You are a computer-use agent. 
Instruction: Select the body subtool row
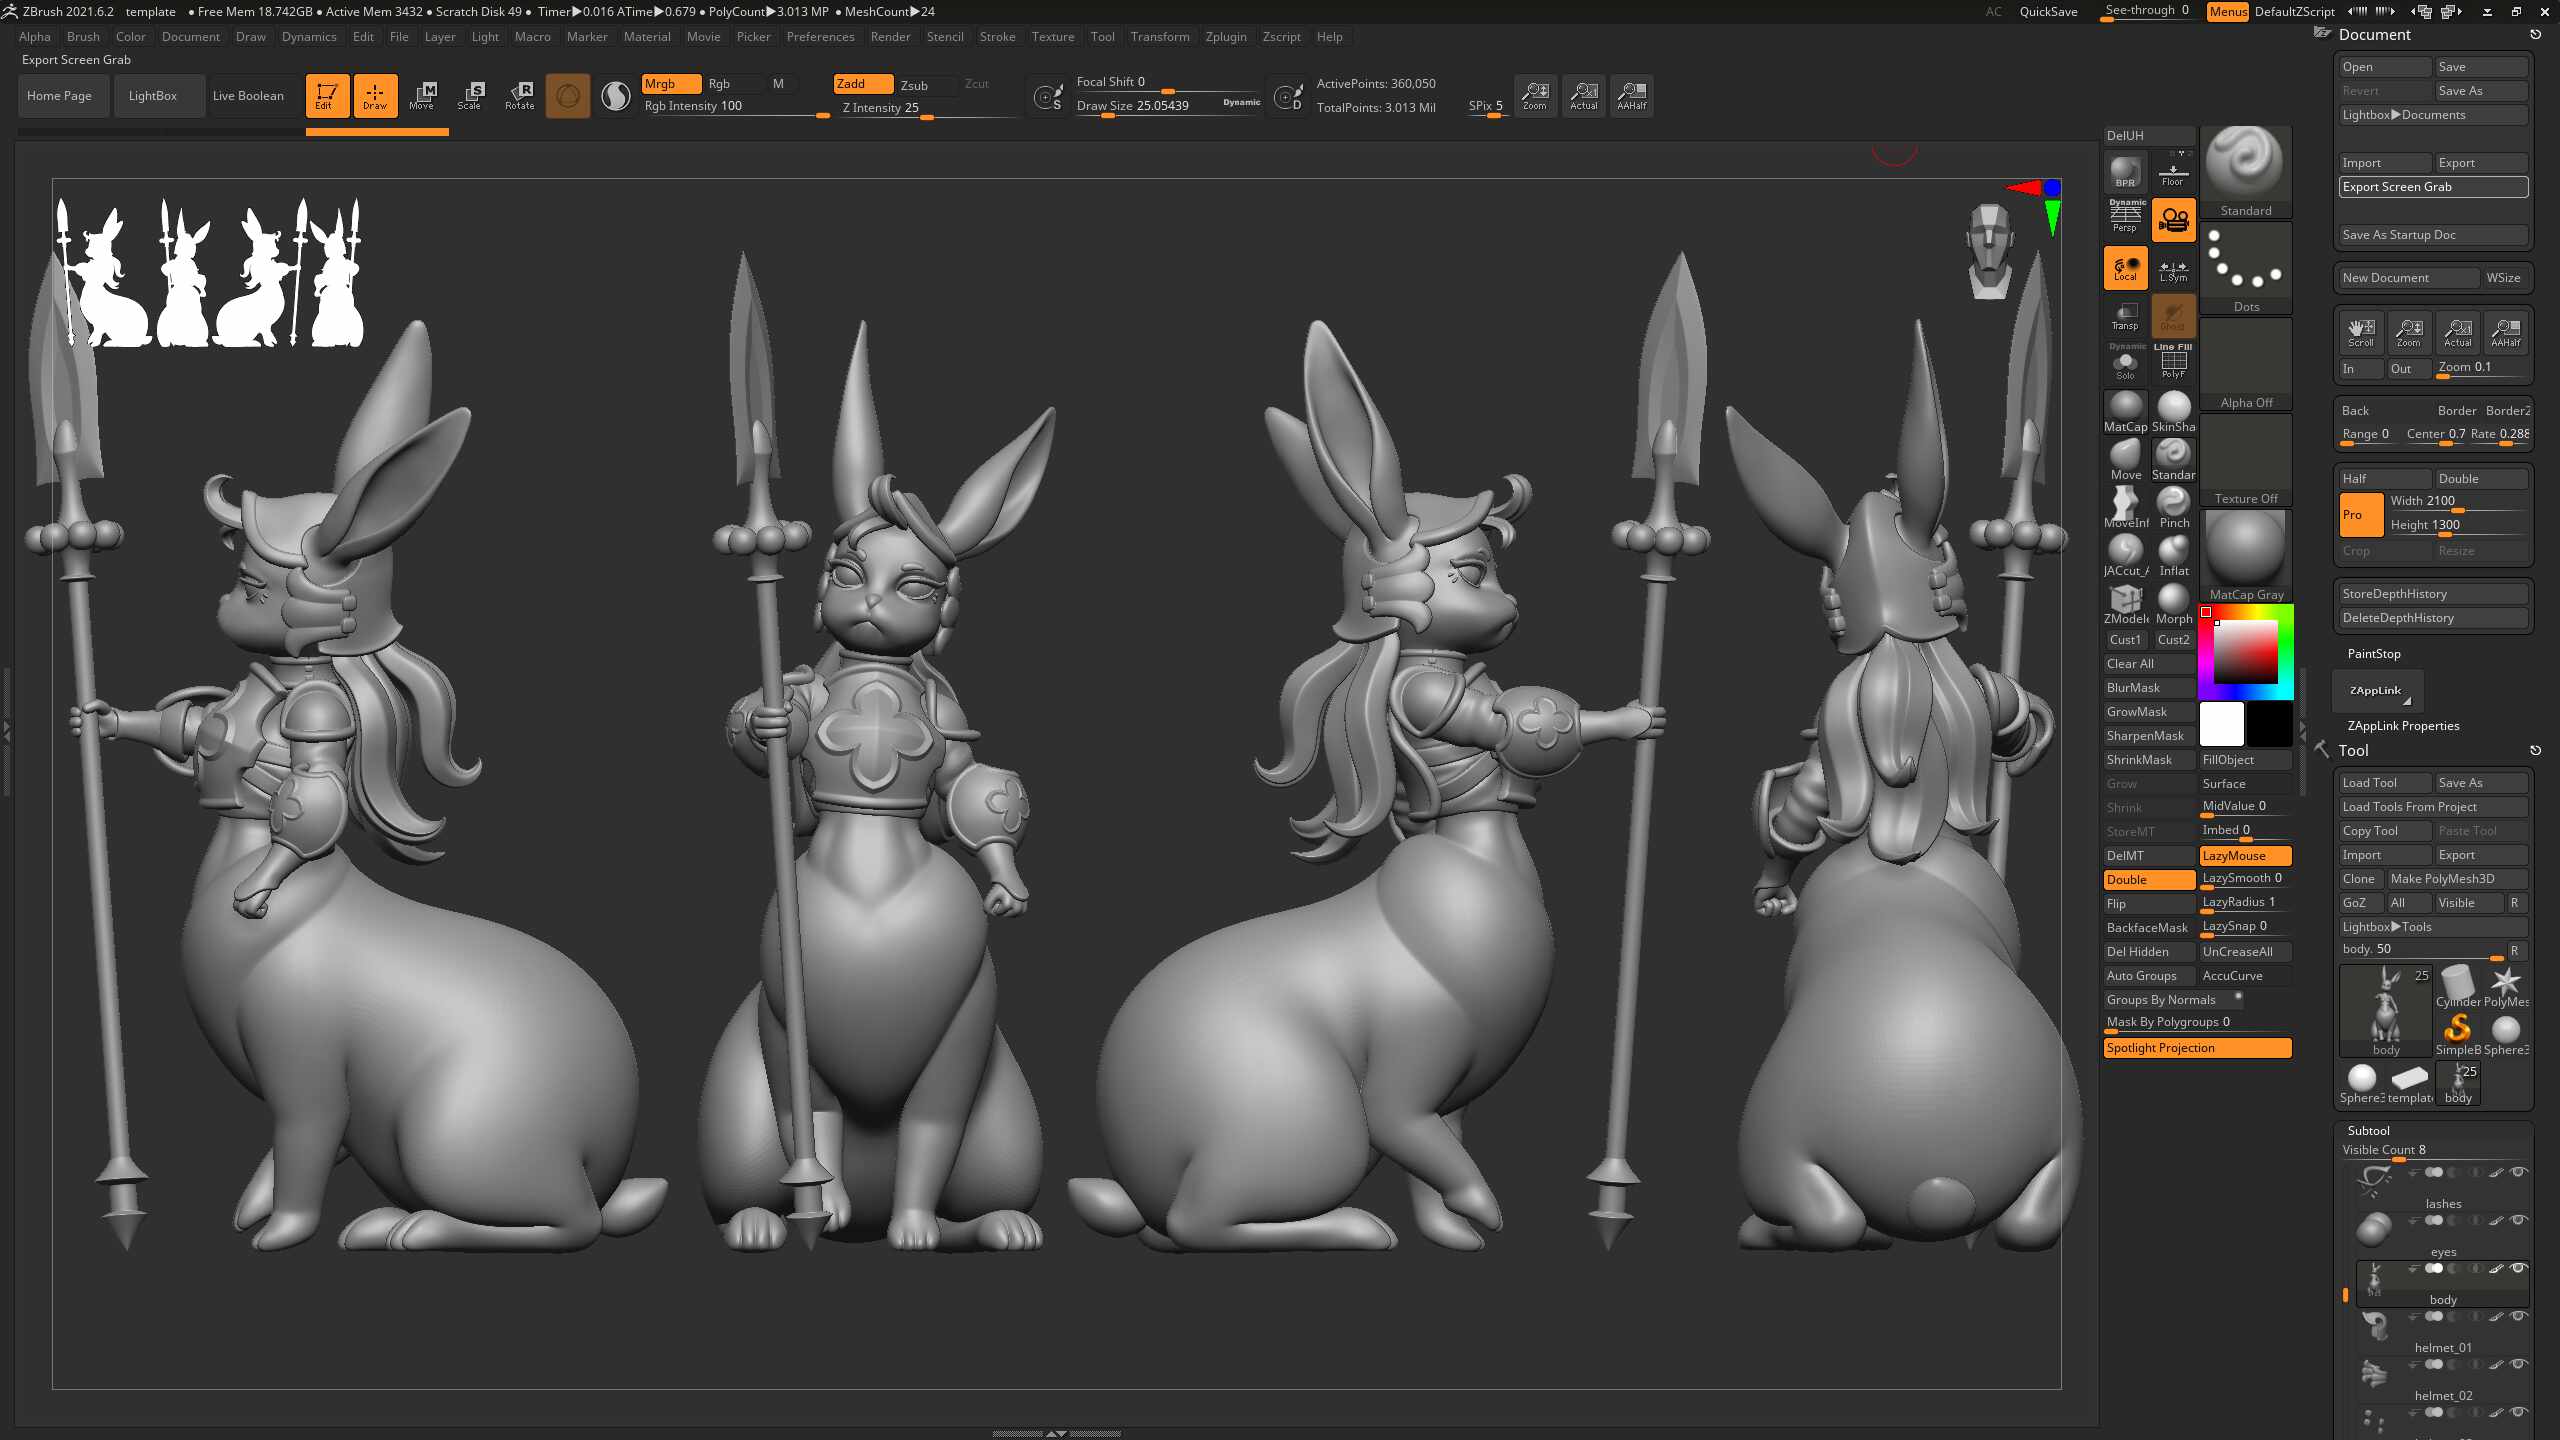tap(2442, 1284)
